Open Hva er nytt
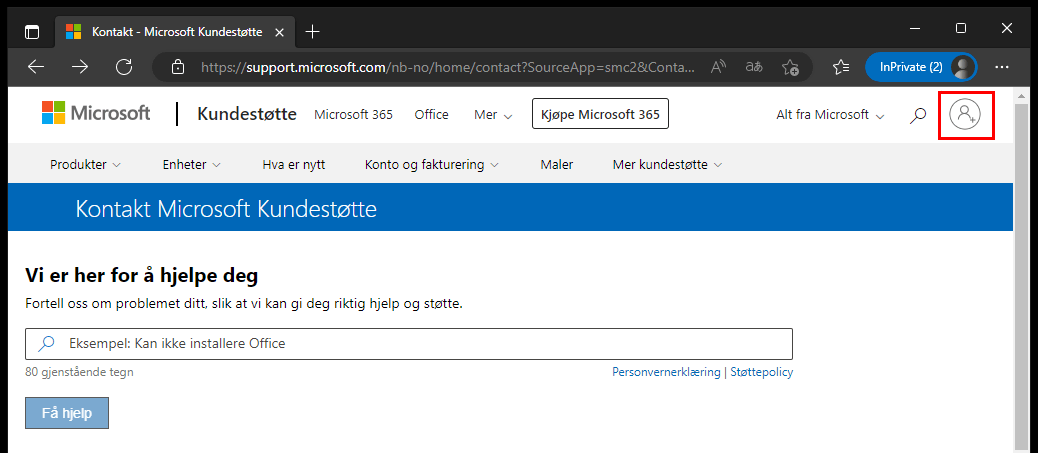1038x453 pixels. (x=294, y=164)
